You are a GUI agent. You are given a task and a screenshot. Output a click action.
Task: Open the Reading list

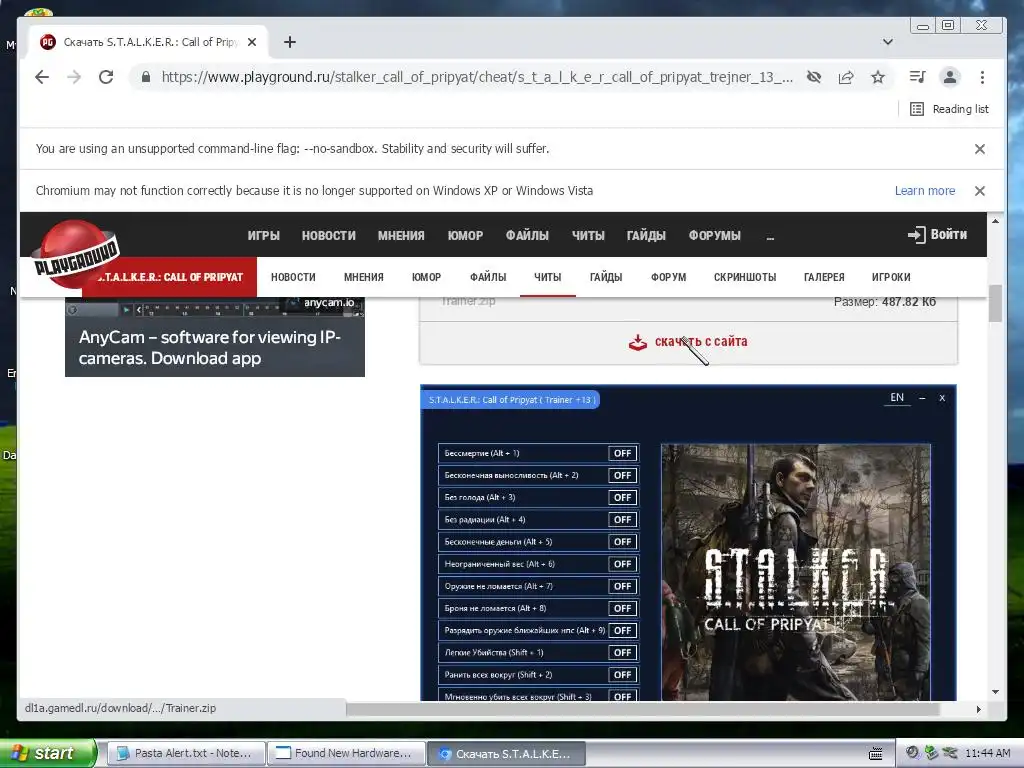click(950, 109)
